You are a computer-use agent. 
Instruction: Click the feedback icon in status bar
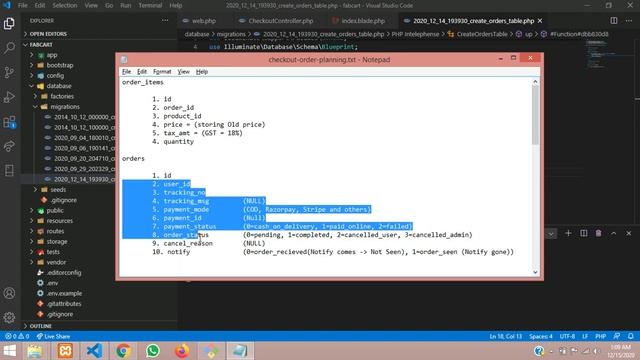(x=617, y=336)
